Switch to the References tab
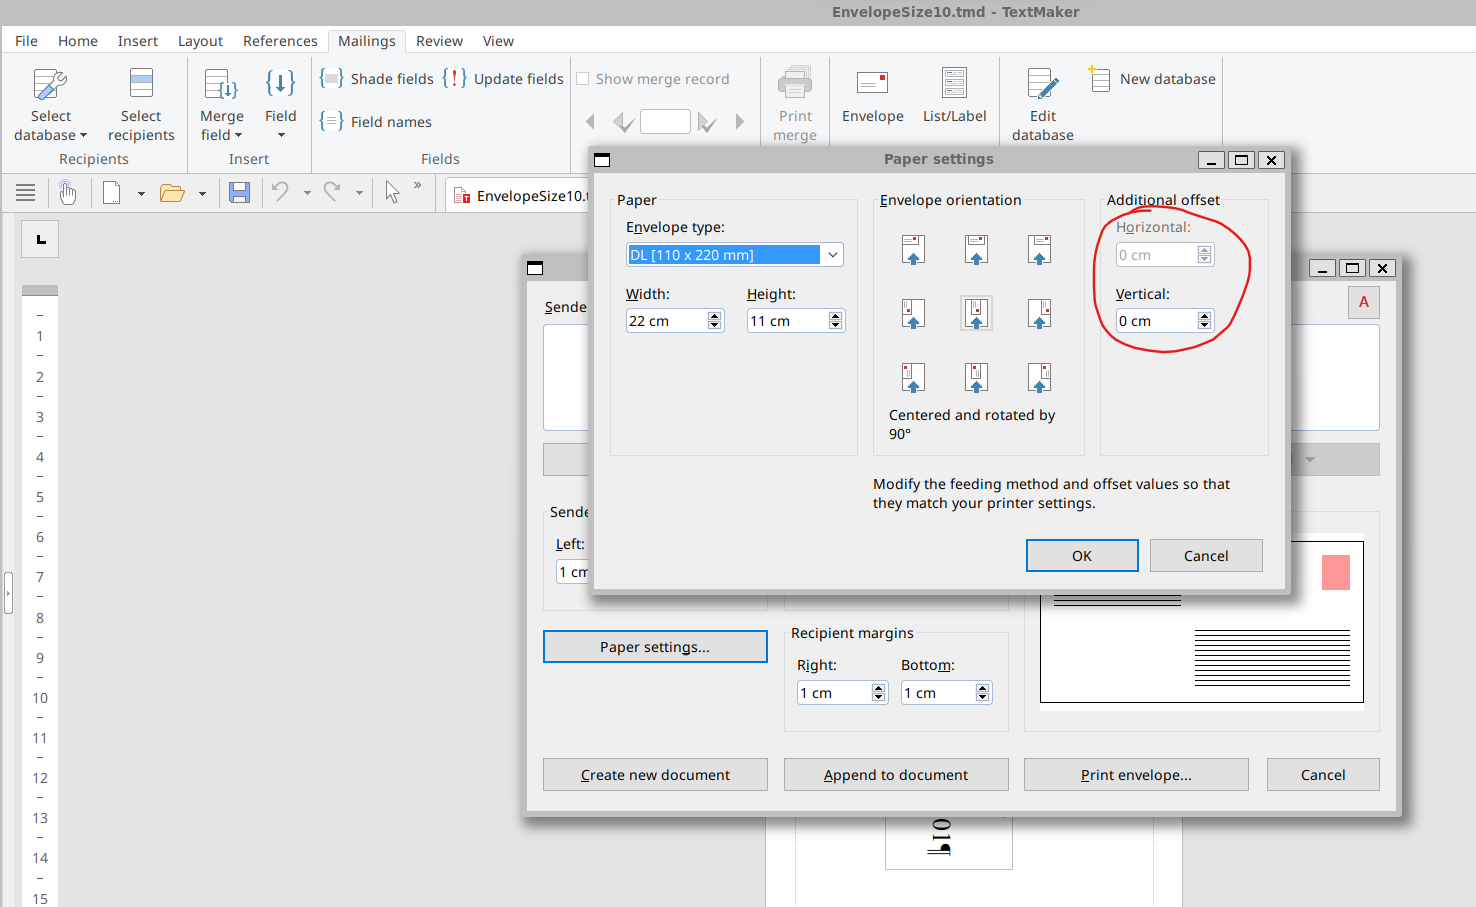The height and width of the screenshot is (907, 1476). (279, 41)
